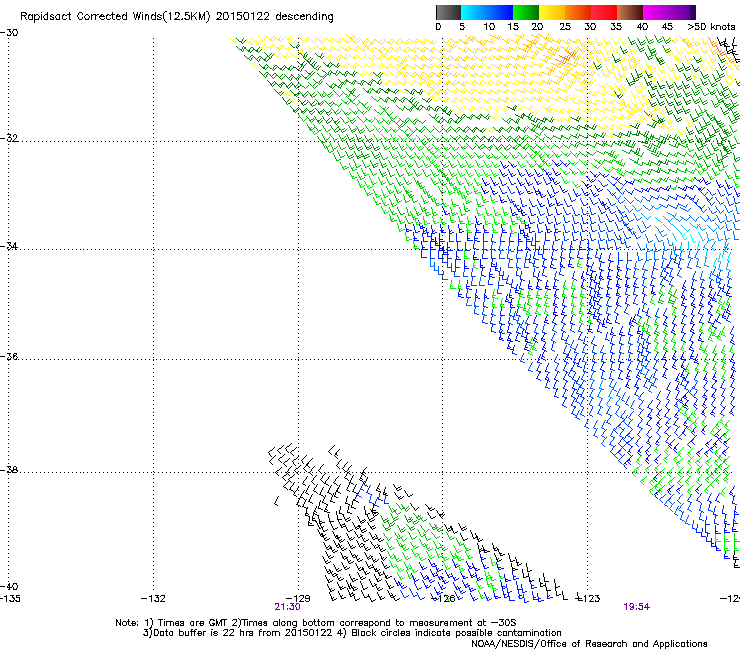The image size is (740, 650).
Task: Click the longitude label '-132'
Action: tap(153, 599)
